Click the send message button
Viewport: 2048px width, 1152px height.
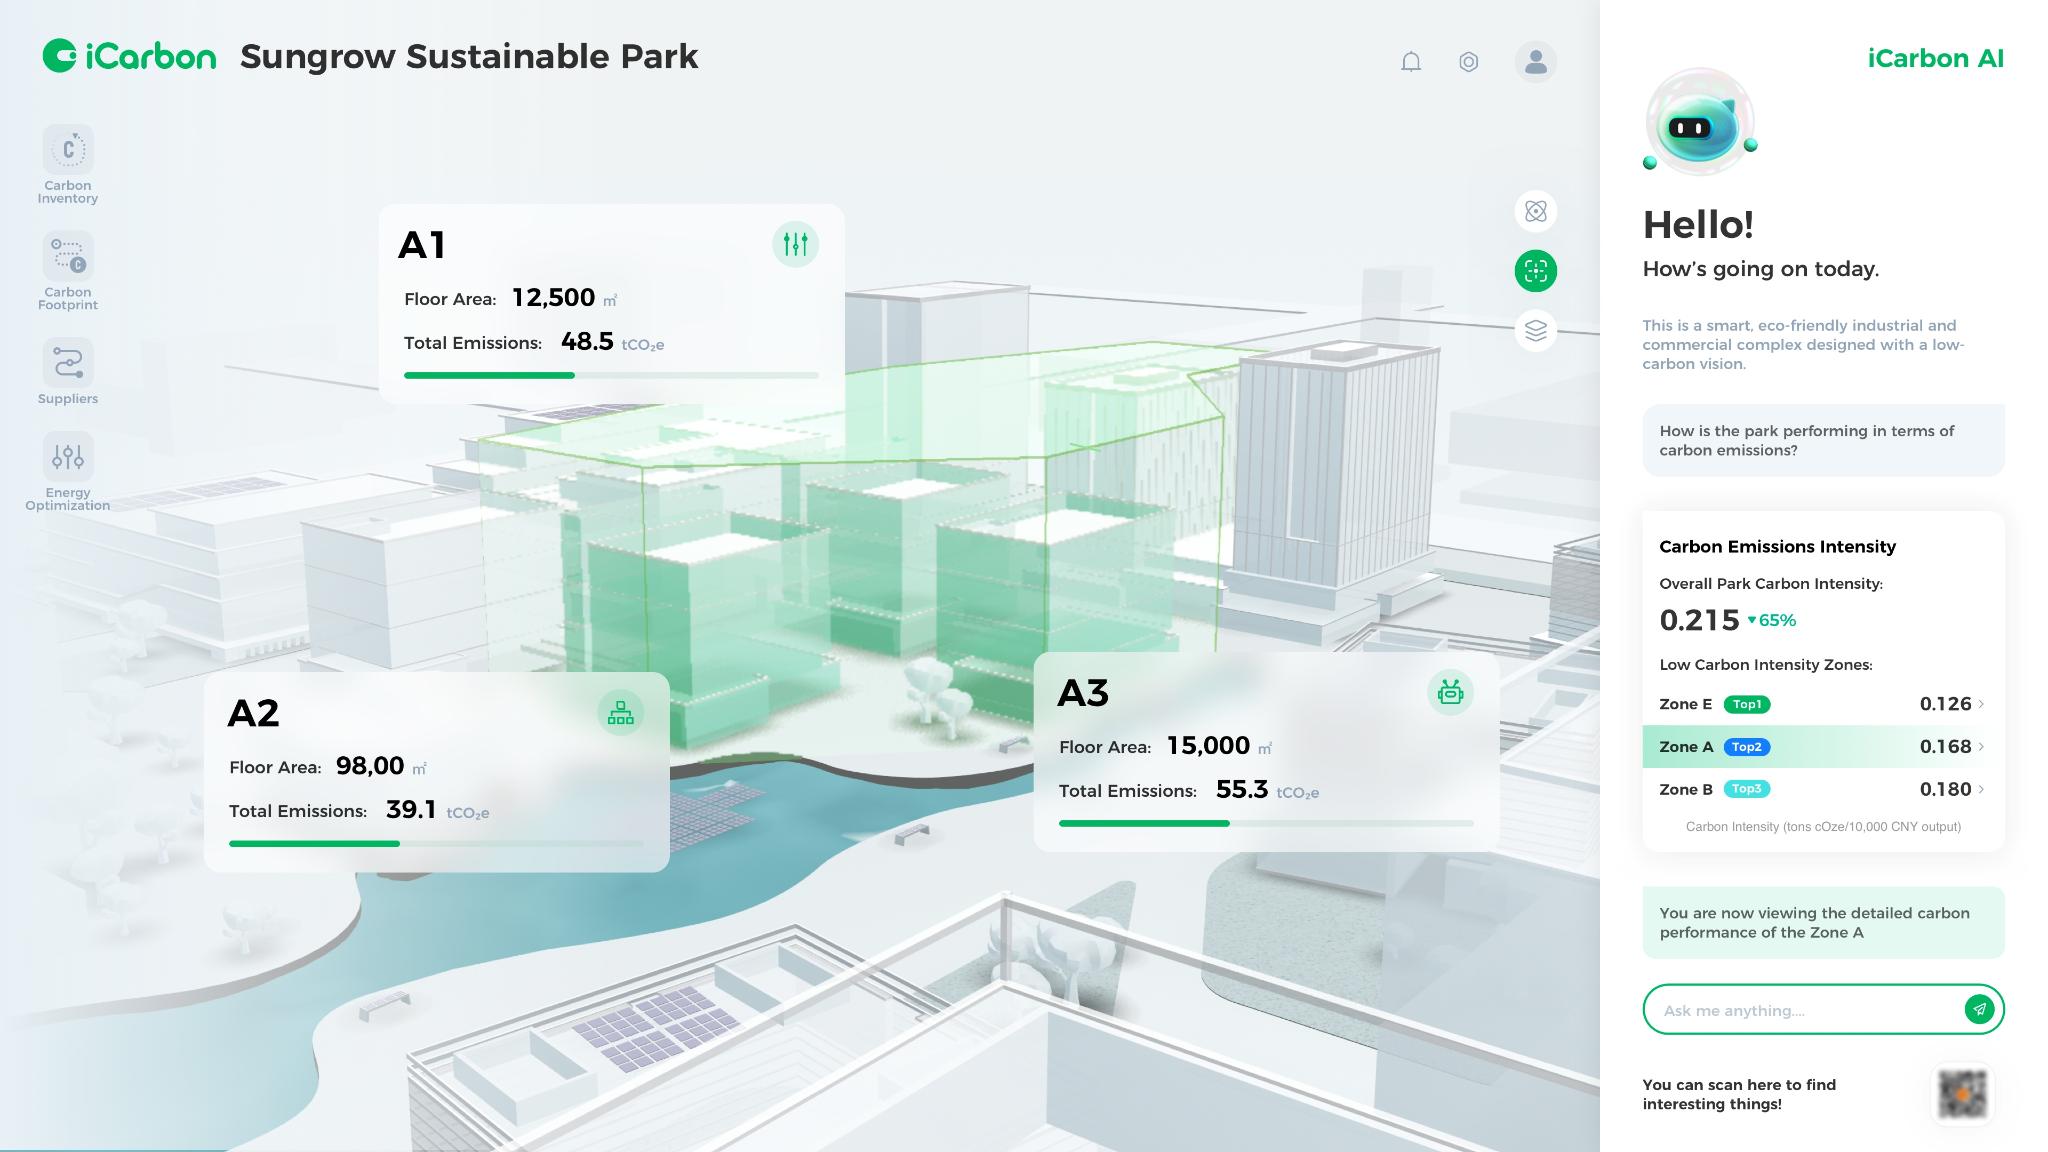pos(1979,1009)
